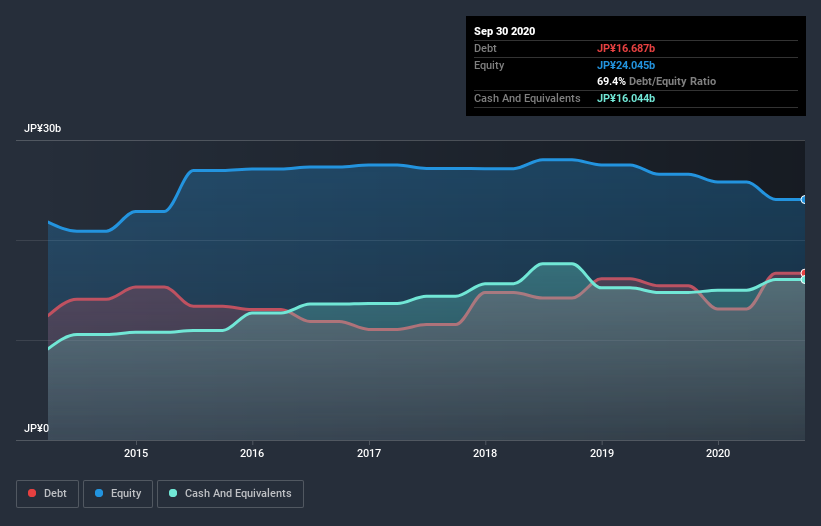Viewport: 821px width, 526px height.
Task: Click the 69.4% Debt/Equity Ratio text
Action: (x=657, y=81)
